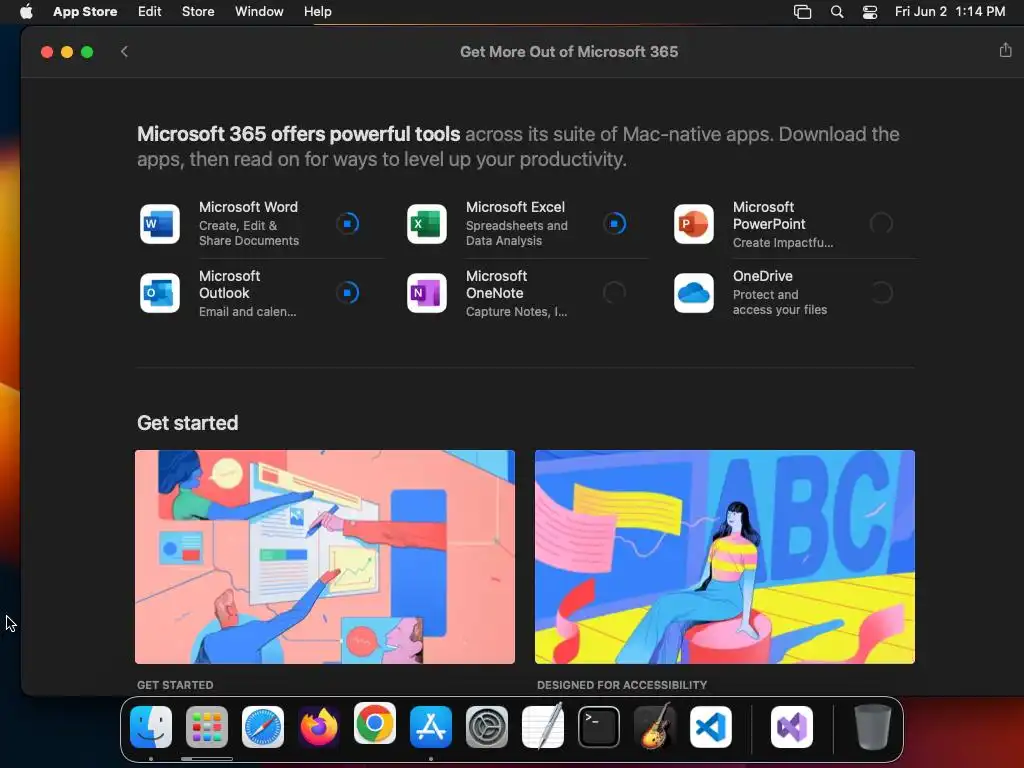Image resolution: width=1024 pixels, height=768 pixels.
Task: Click the OneNote loading spinner
Action: pos(614,293)
